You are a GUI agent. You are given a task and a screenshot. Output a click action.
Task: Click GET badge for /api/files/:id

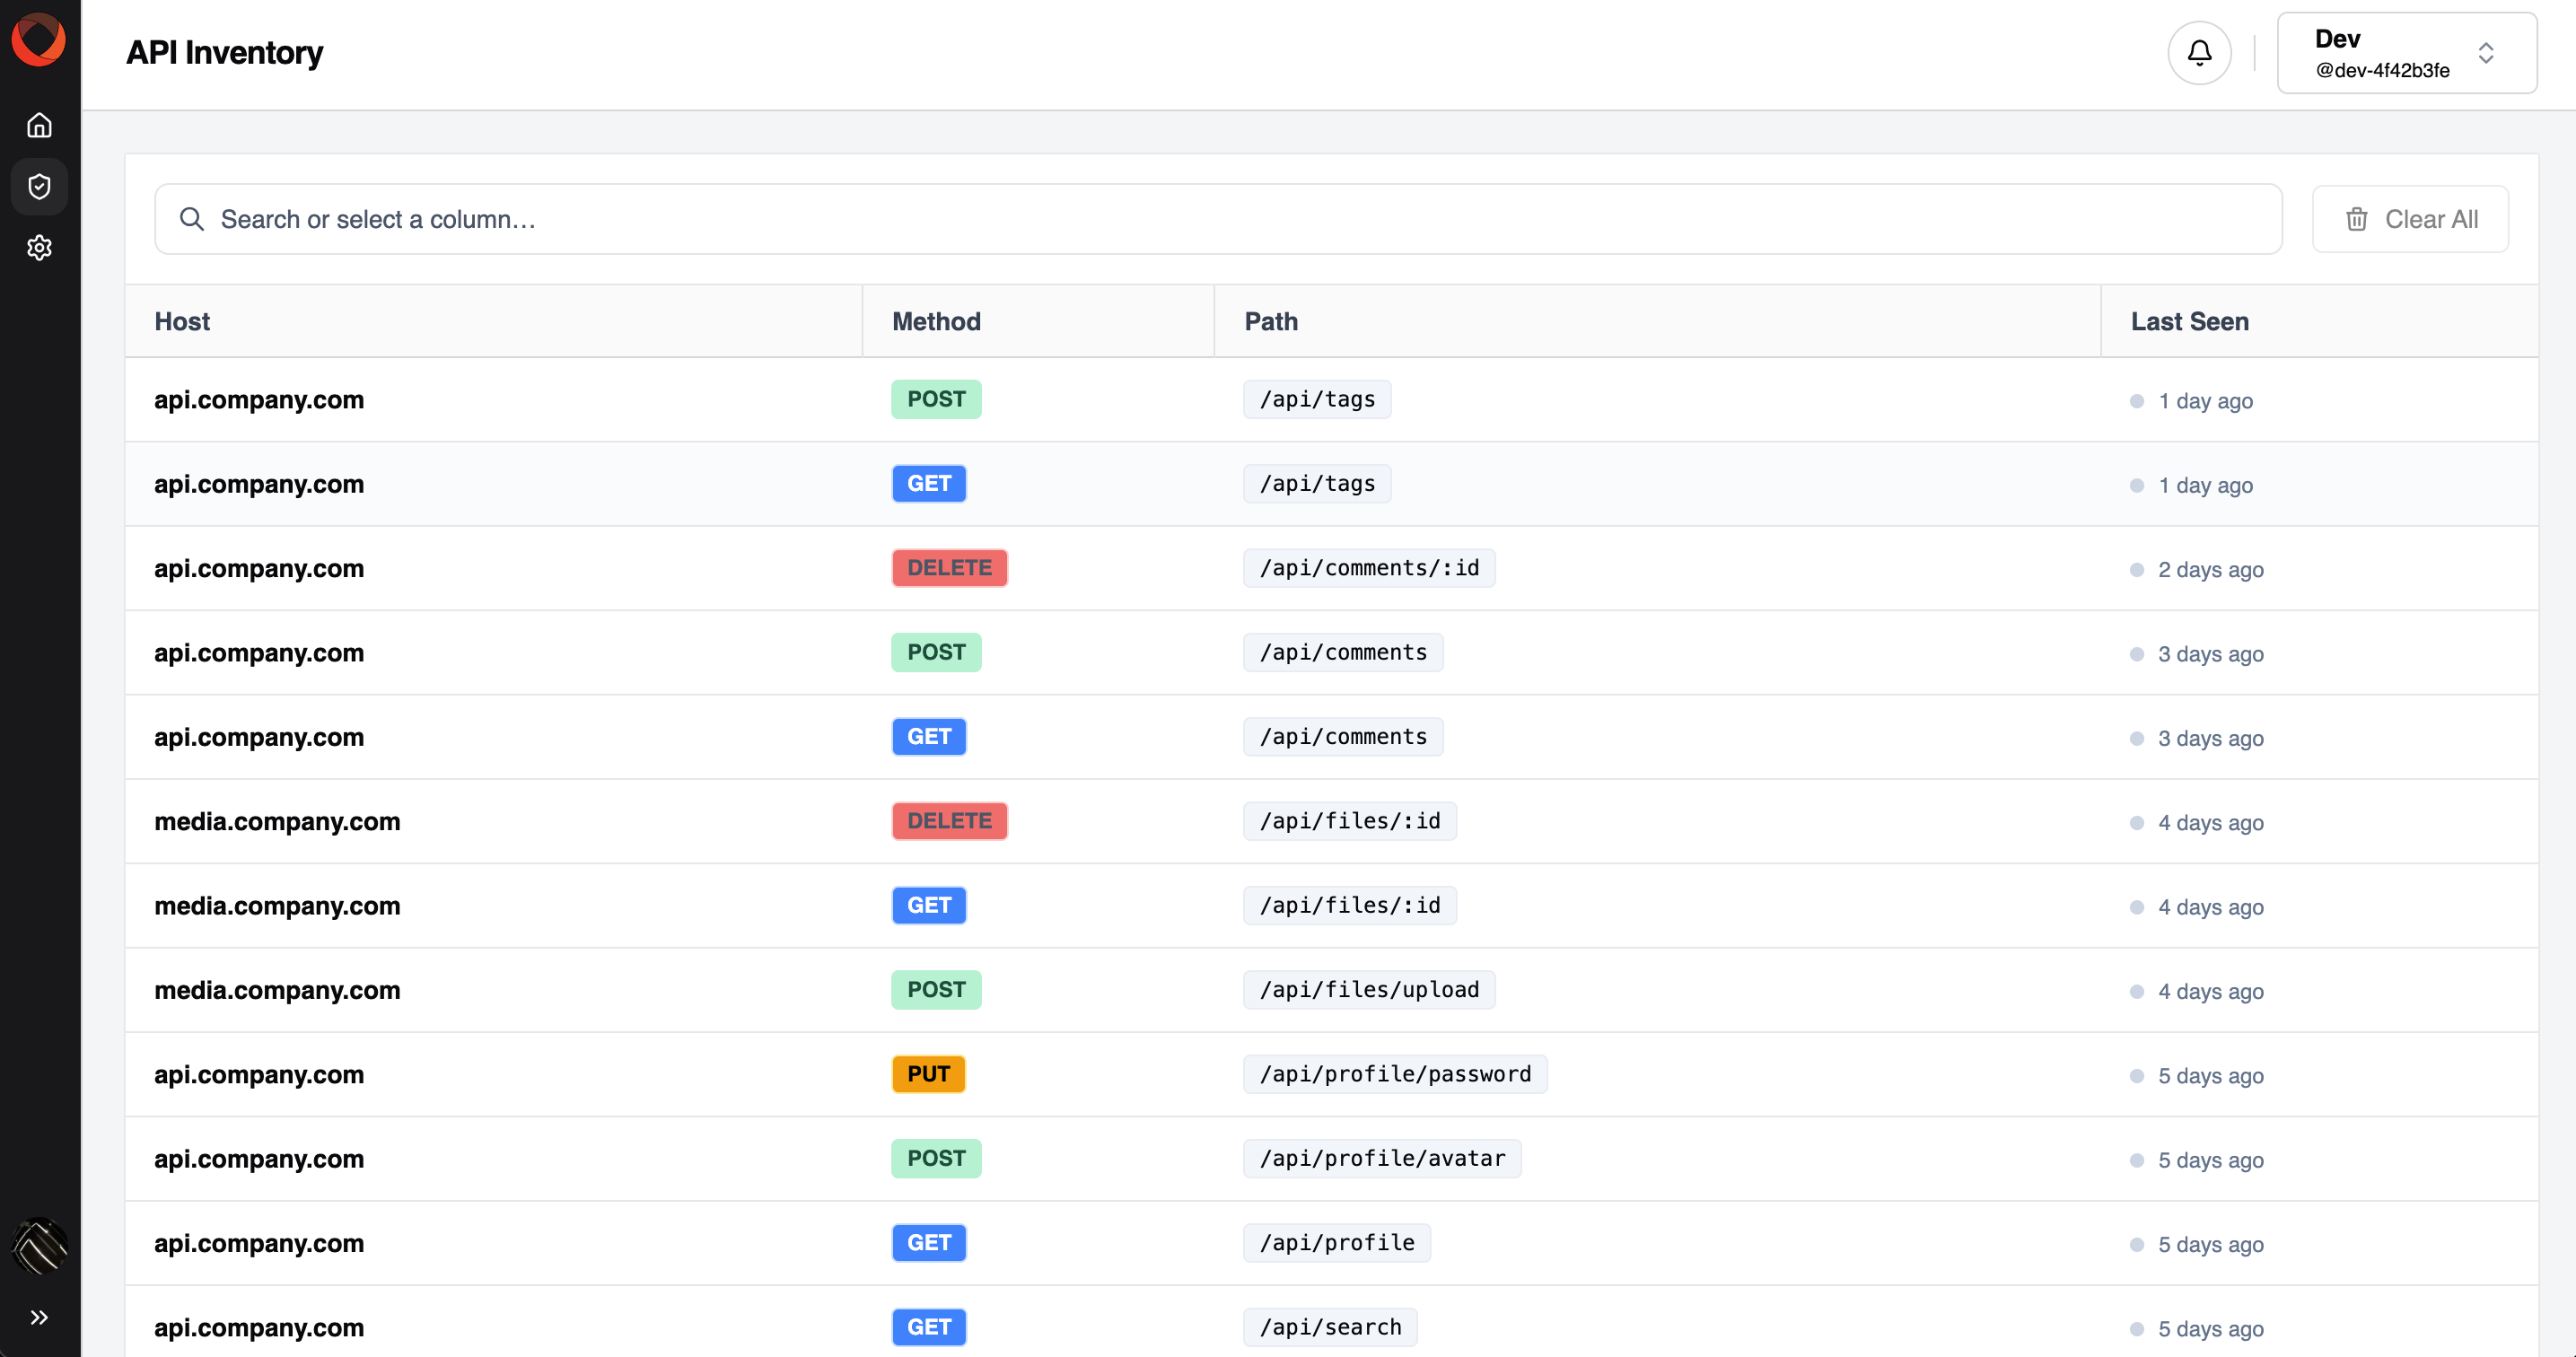tap(929, 905)
